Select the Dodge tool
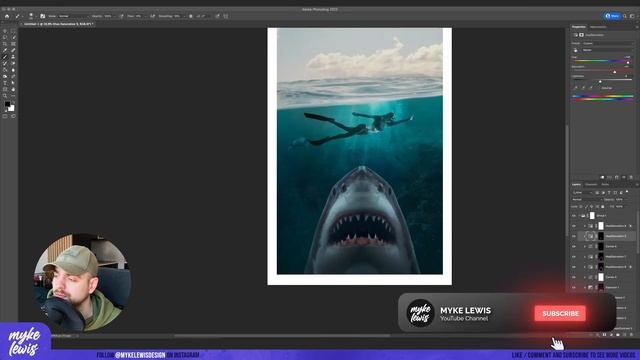This screenshot has height=360, width=640. (5, 76)
